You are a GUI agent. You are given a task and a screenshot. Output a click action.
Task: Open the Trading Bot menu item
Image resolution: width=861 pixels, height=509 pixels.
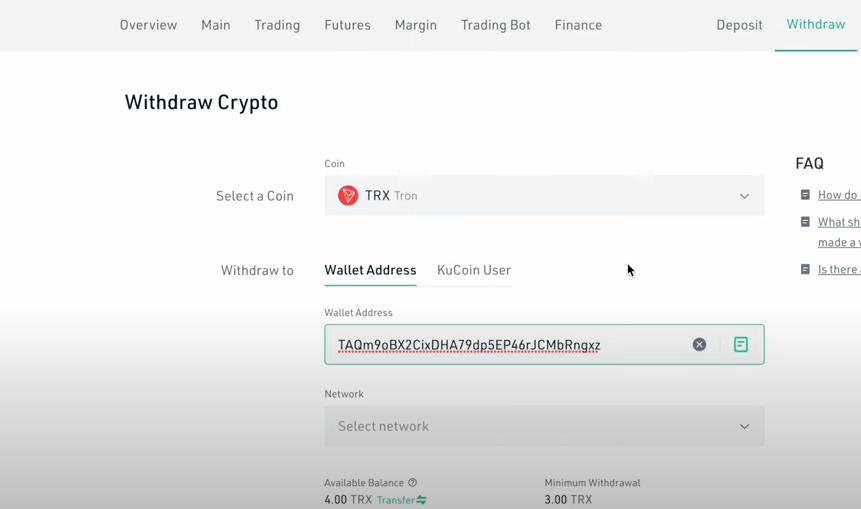tap(495, 25)
